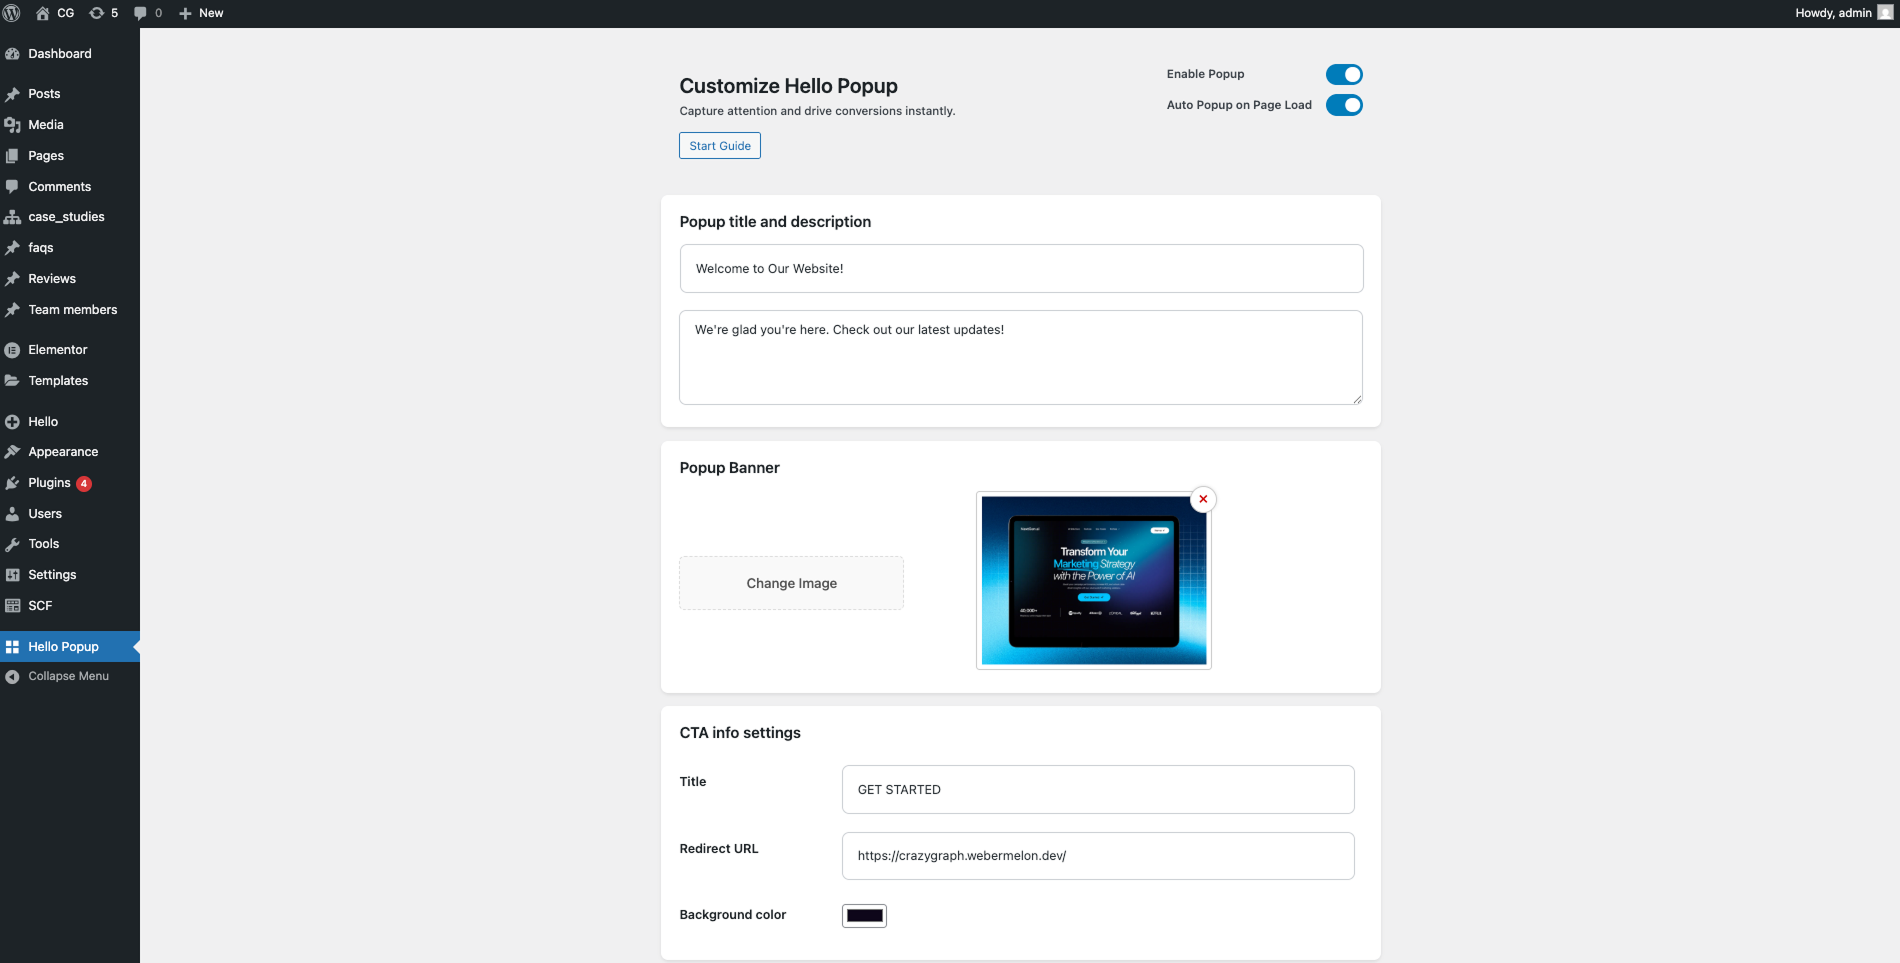
Task: Click the Pages menu label
Action: [46, 156]
